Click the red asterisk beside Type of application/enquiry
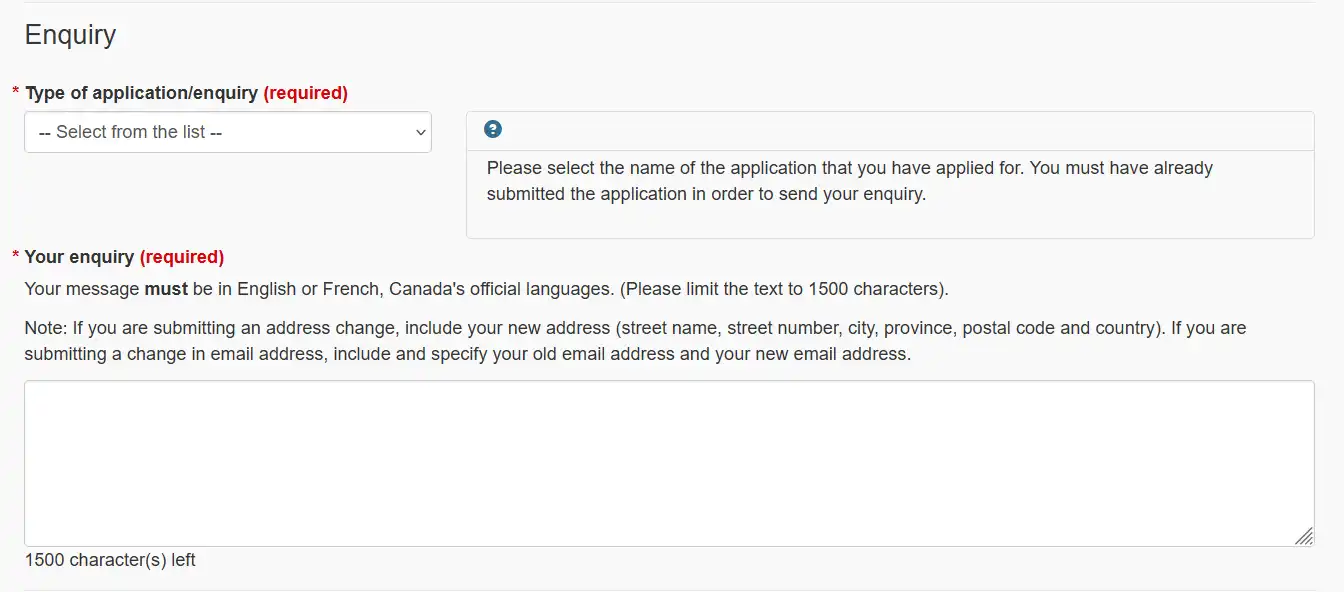1344x592 pixels. point(15,93)
